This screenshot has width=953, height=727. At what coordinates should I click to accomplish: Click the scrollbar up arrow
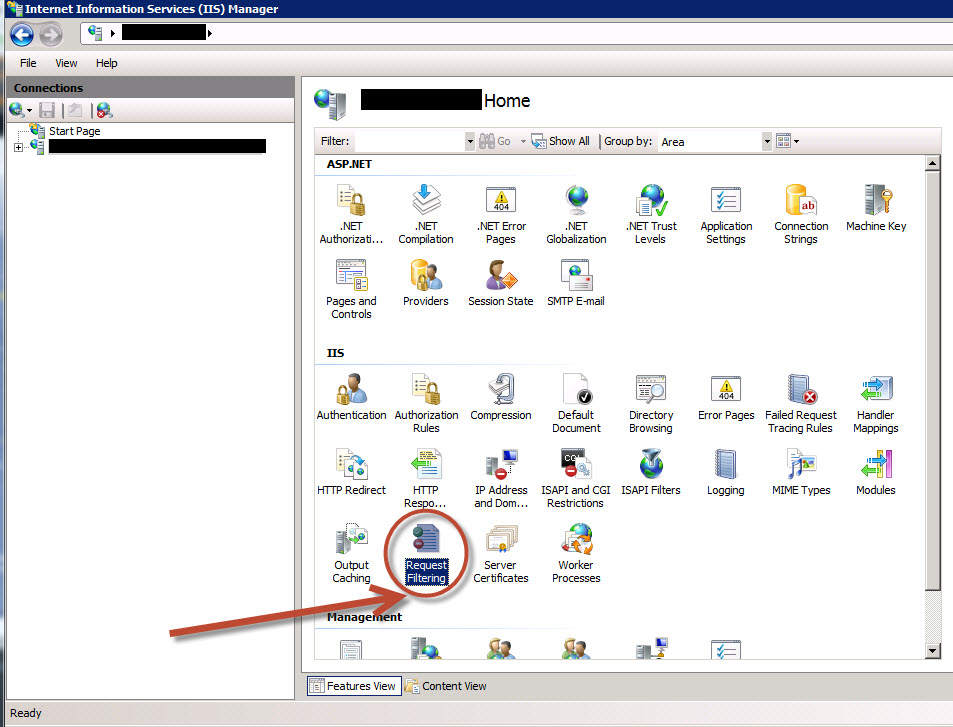933,162
